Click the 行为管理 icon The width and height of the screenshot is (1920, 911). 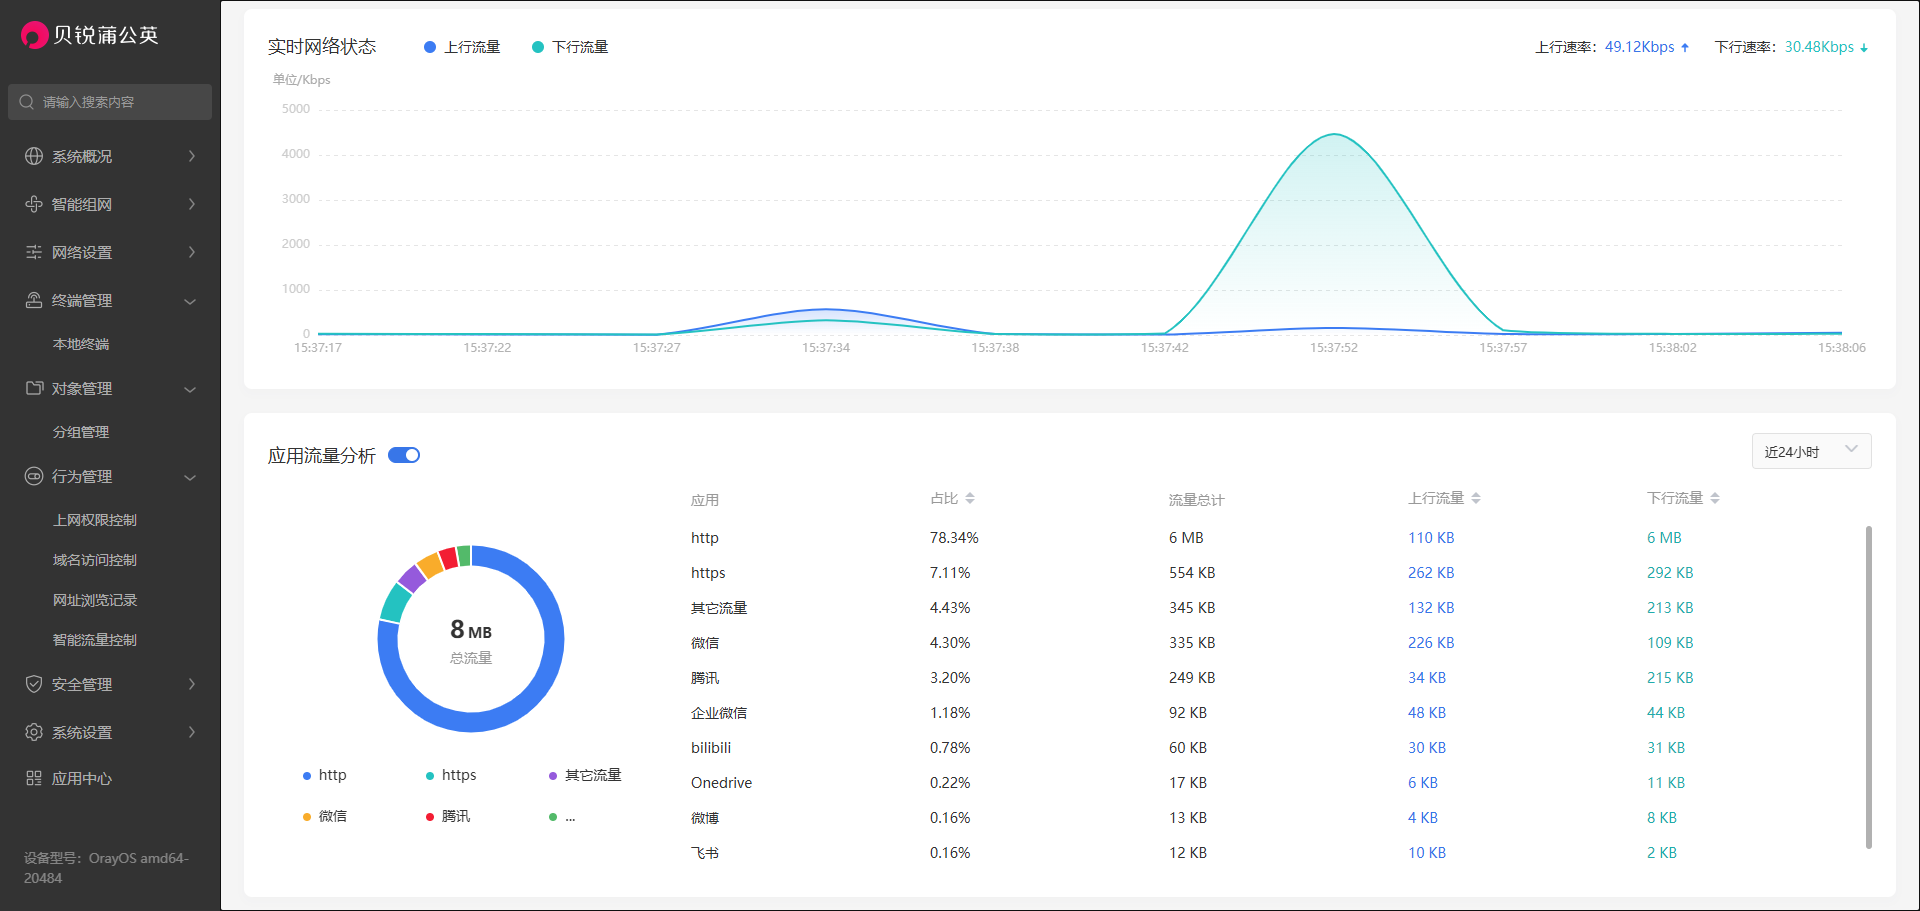(x=34, y=476)
